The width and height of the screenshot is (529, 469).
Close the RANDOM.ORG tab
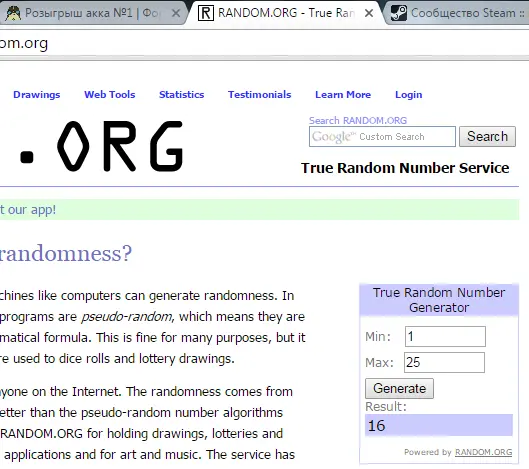point(369,13)
